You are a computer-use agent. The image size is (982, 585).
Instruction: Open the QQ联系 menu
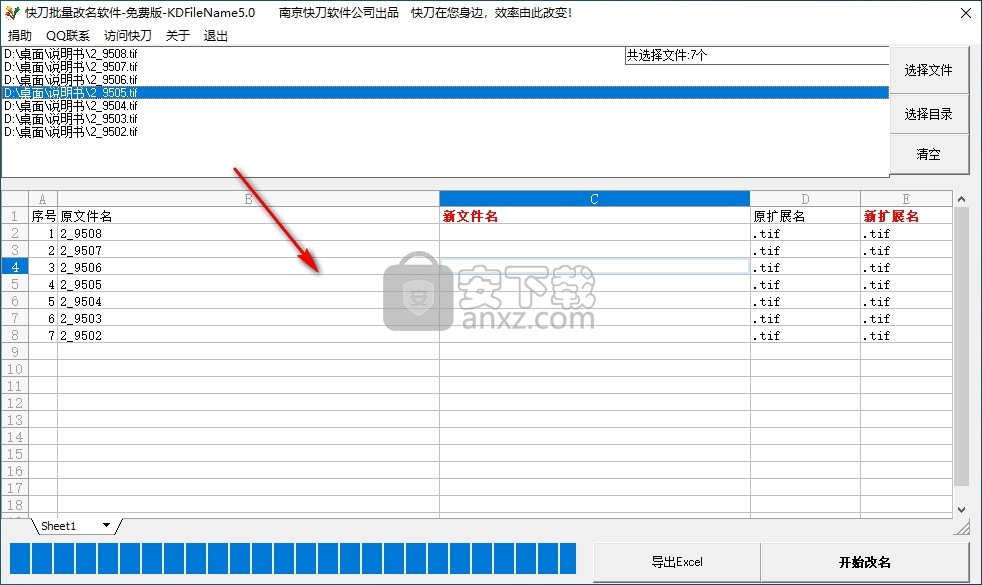(x=68, y=36)
